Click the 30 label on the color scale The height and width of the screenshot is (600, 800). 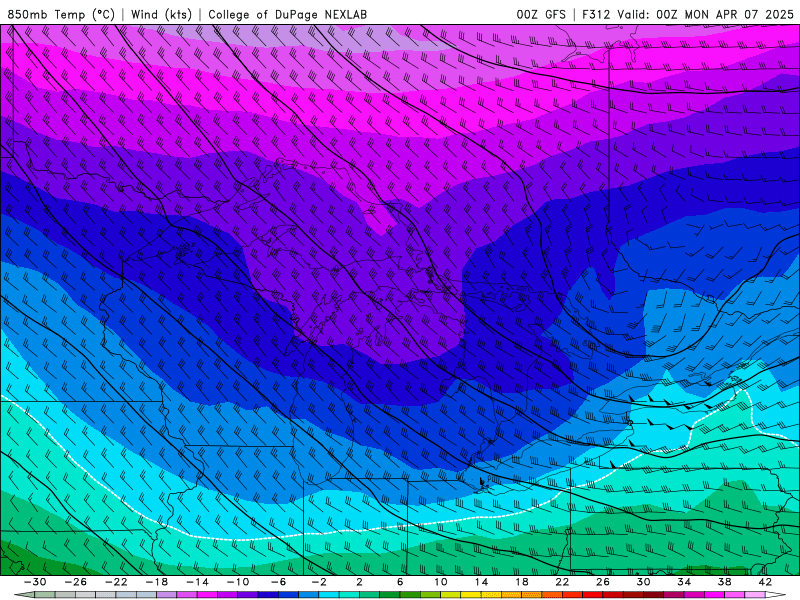tap(643, 582)
